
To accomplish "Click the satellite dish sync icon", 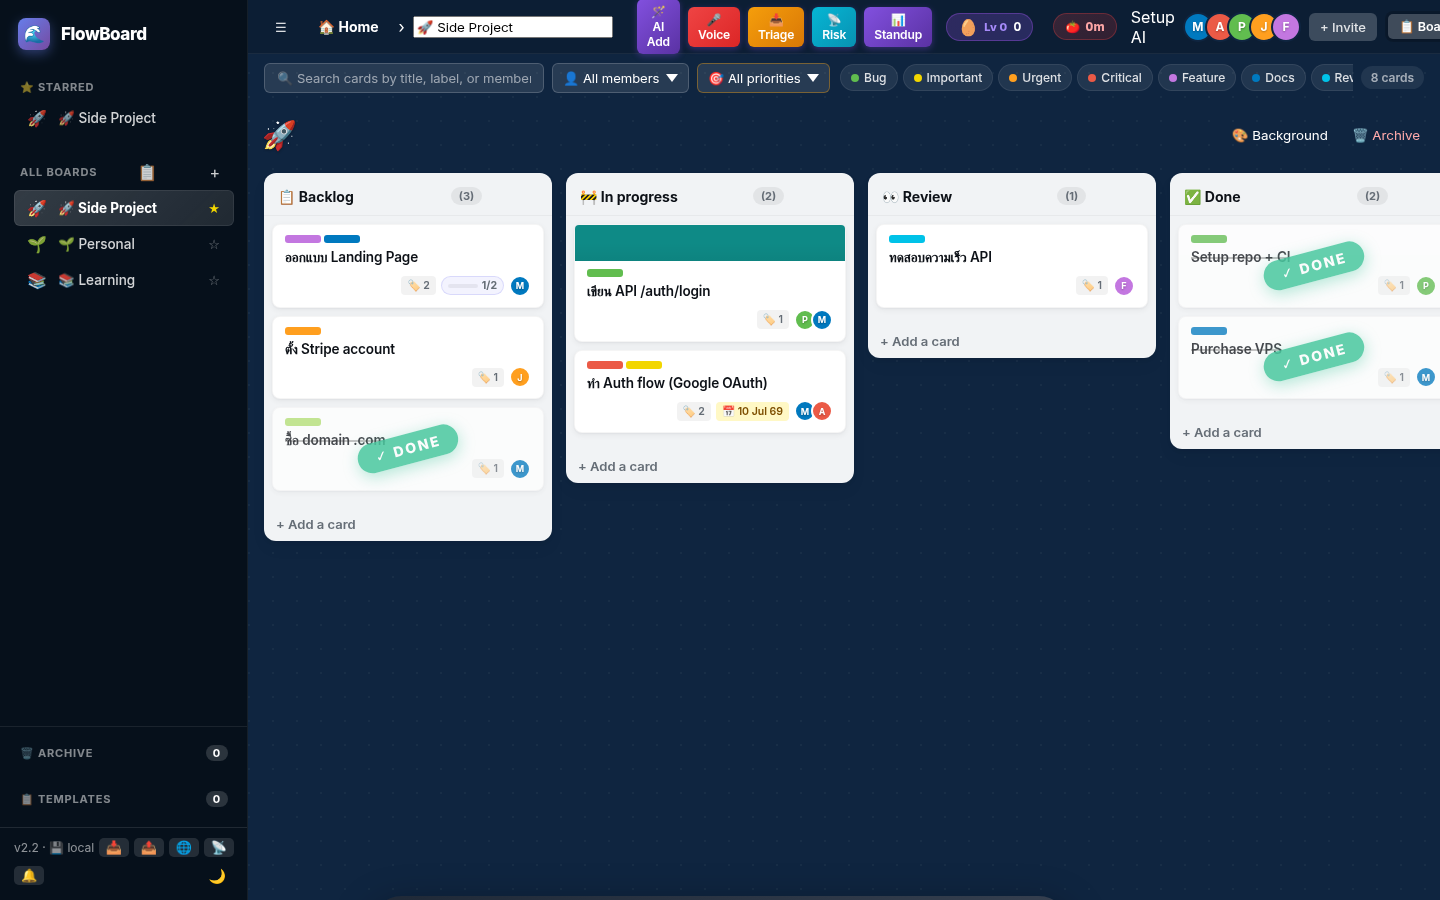I will 219,847.
